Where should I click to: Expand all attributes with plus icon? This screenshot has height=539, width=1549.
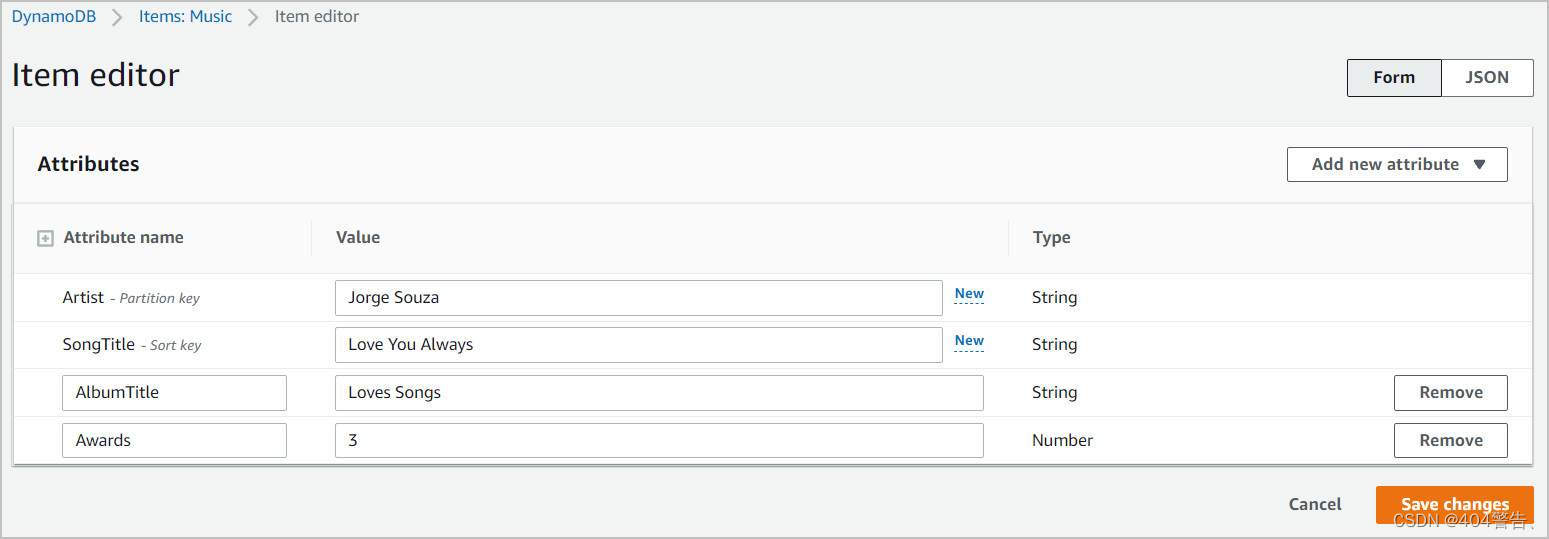[45, 238]
